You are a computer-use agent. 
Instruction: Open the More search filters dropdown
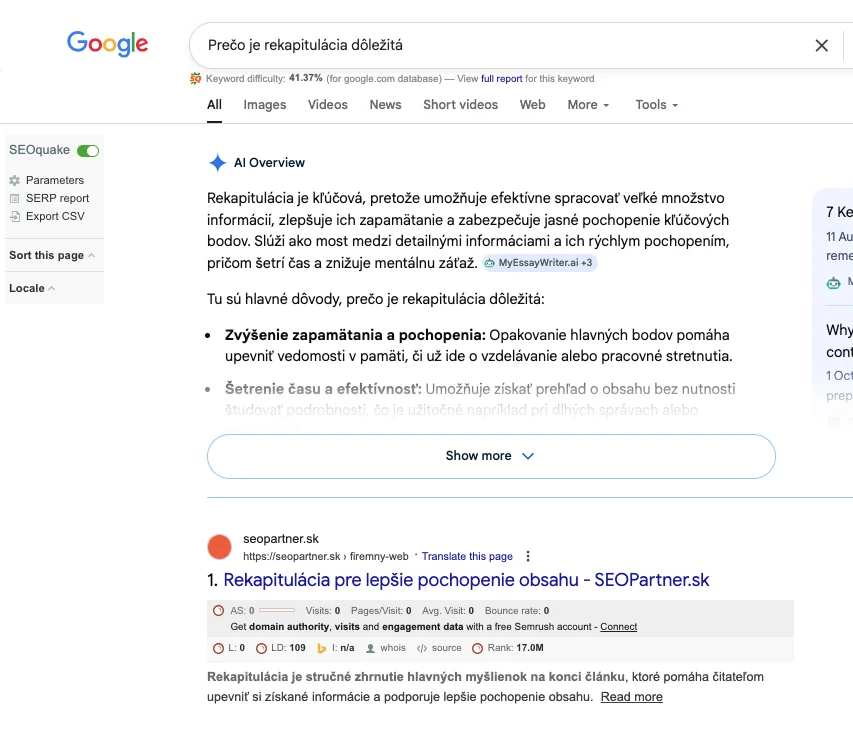[x=588, y=105]
